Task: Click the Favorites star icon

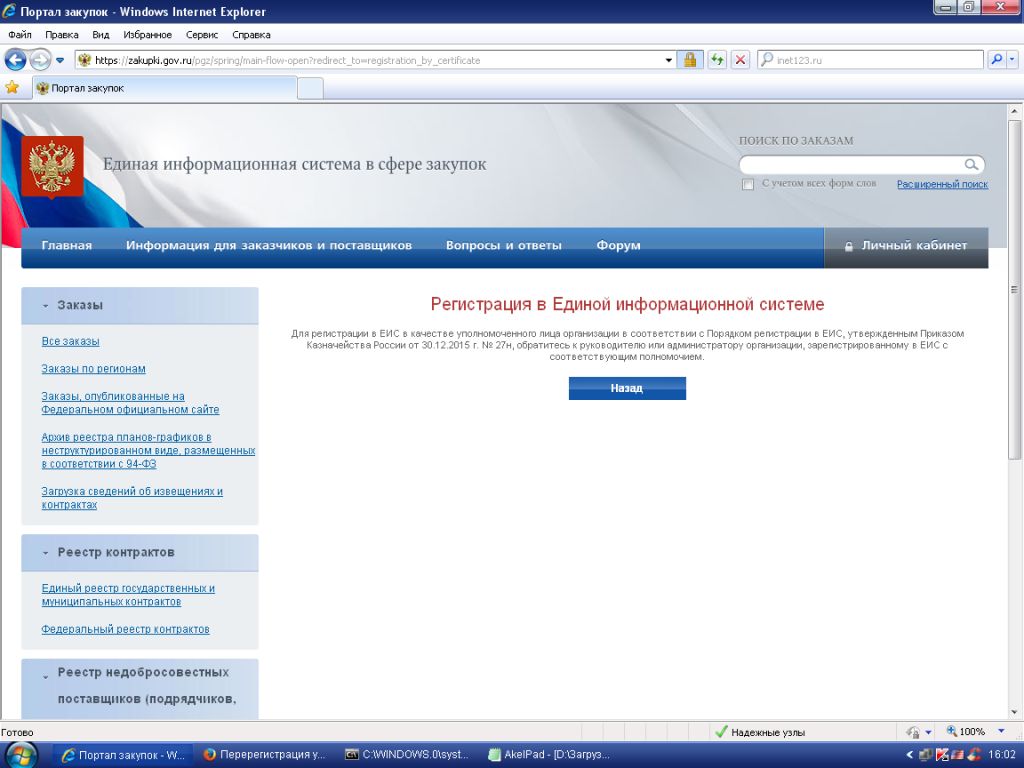Action: tap(12, 88)
